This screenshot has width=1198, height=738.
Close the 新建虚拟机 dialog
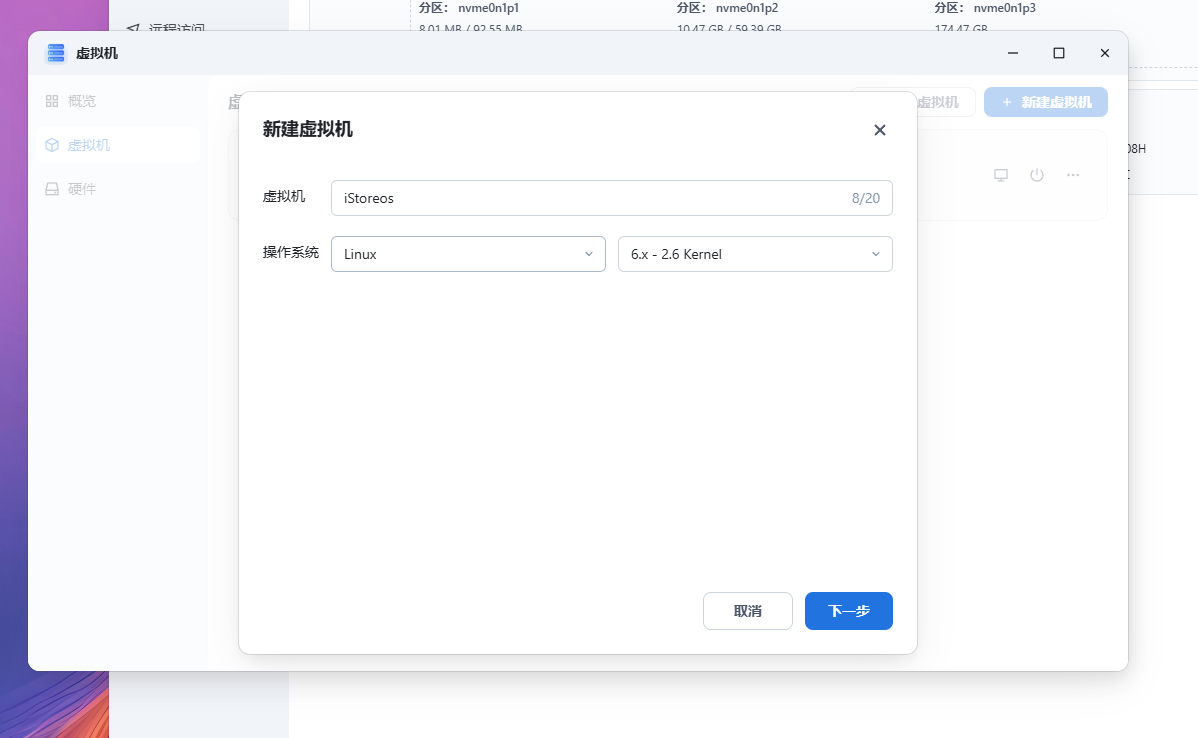[x=880, y=130]
